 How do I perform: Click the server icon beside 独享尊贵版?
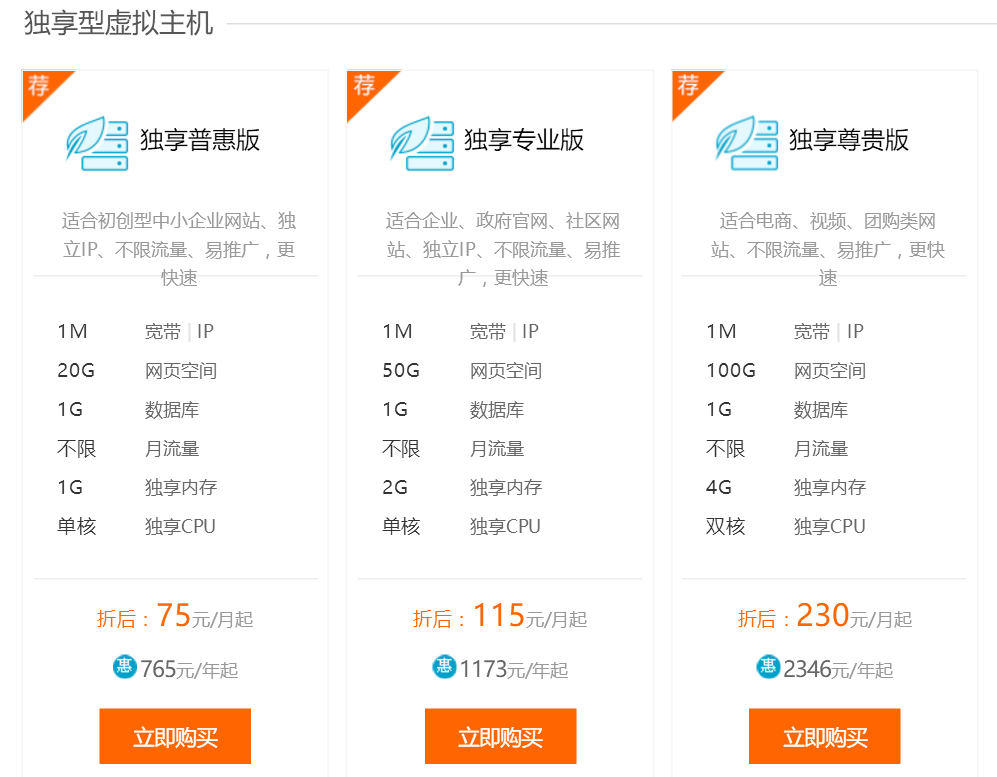[746, 143]
